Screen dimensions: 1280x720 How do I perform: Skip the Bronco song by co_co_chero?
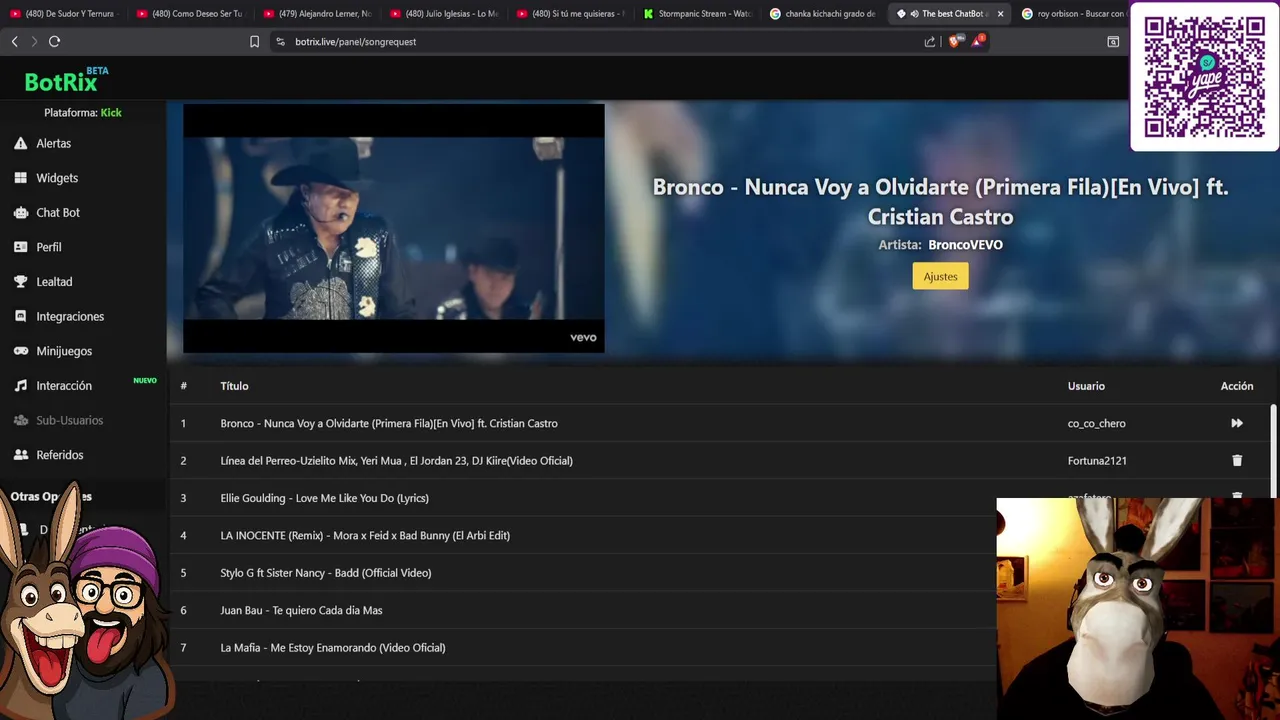(x=1237, y=423)
